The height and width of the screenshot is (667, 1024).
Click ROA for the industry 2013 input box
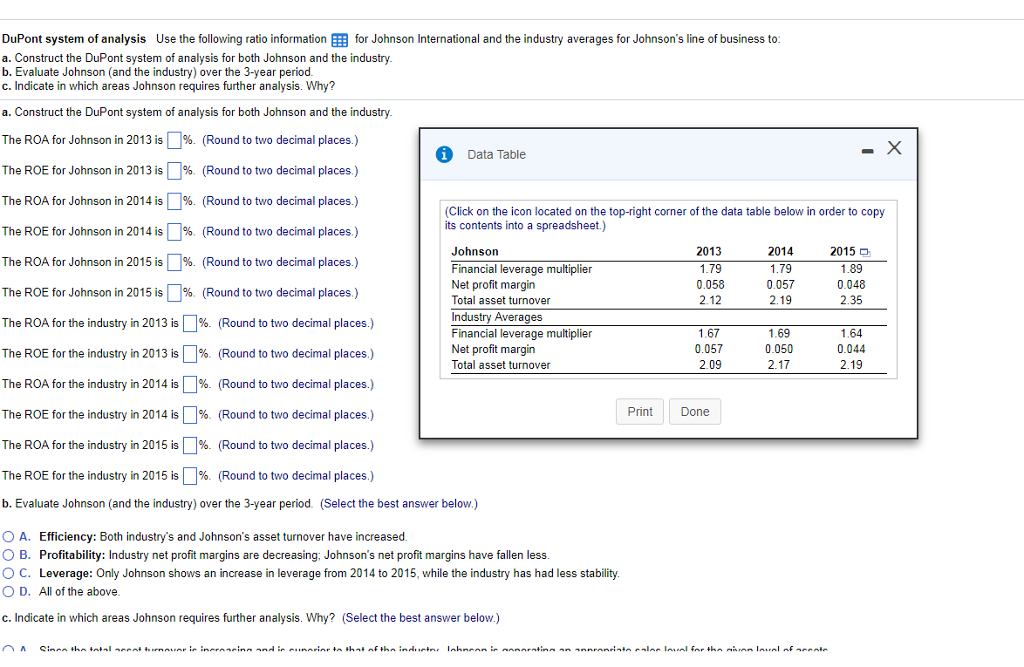190,323
